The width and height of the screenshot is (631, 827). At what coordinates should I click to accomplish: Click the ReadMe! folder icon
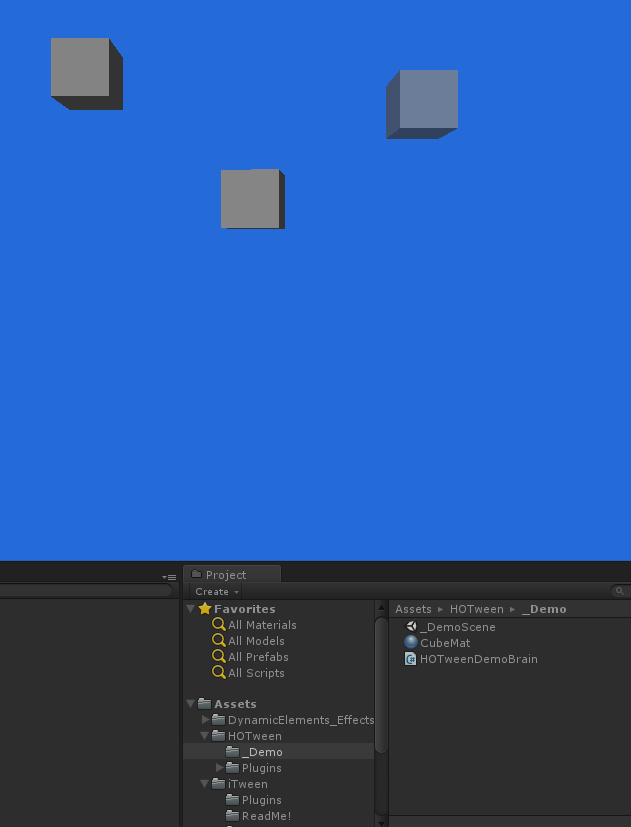click(x=232, y=815)
